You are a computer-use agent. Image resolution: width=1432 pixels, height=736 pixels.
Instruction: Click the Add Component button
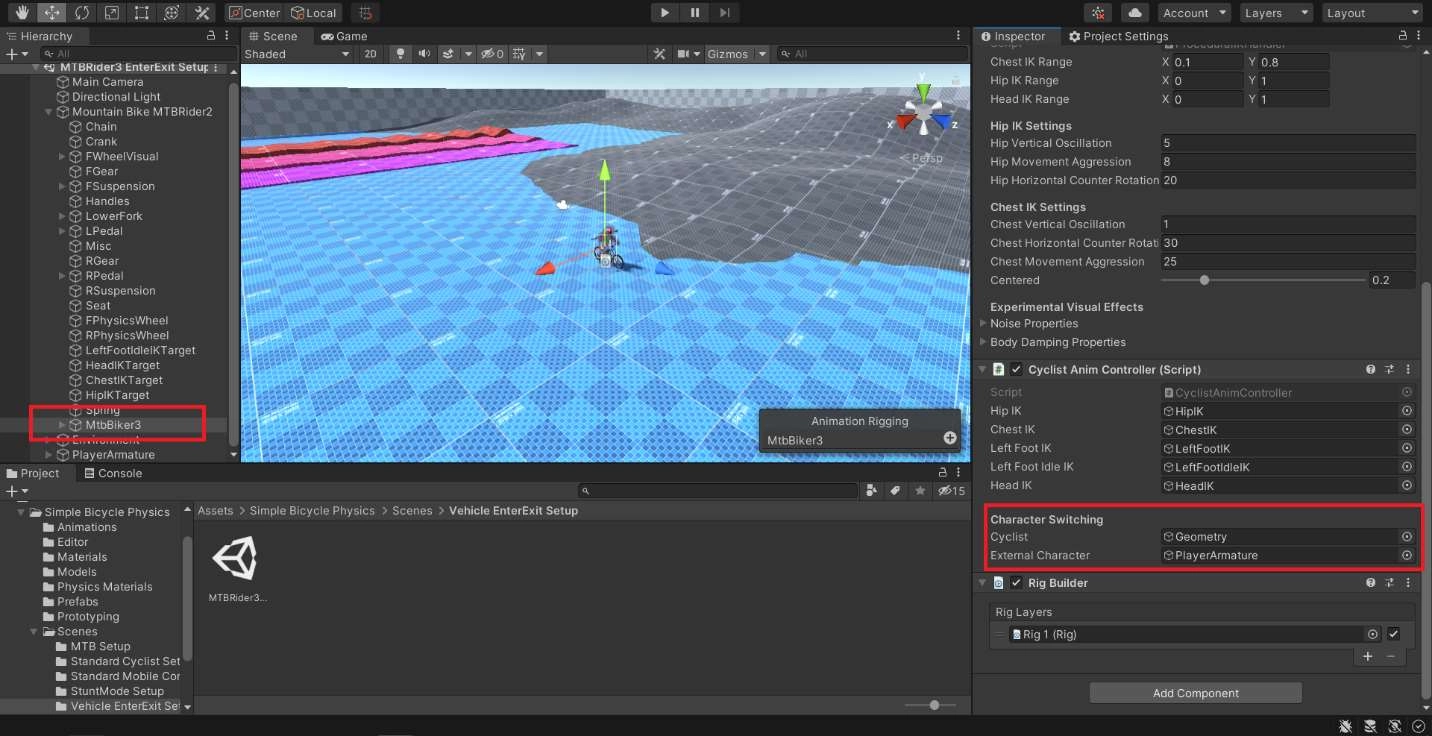pos(1195,693)
